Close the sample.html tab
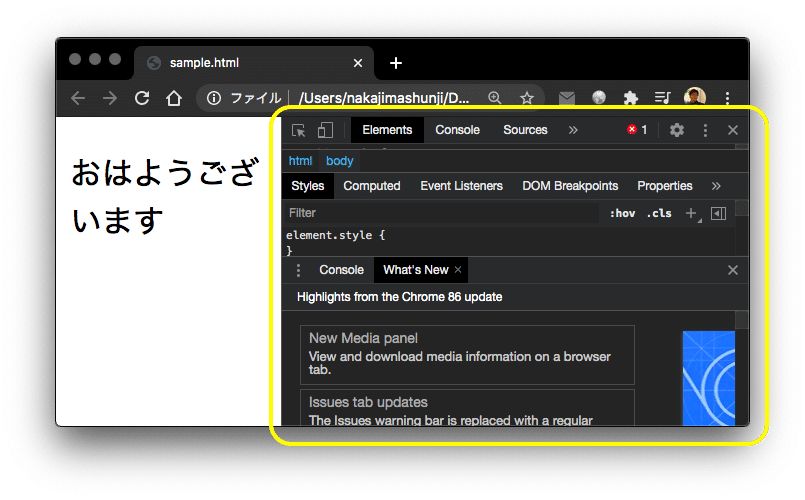805x500 pixels. pos(358,63)
